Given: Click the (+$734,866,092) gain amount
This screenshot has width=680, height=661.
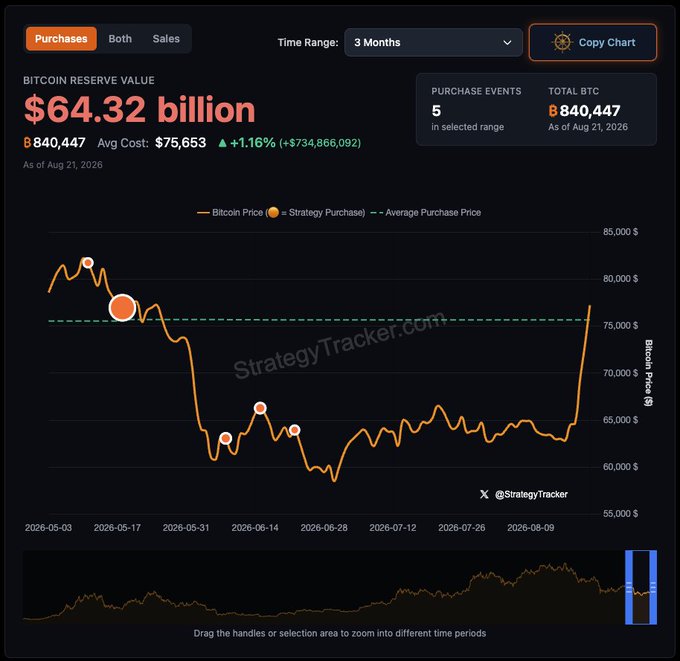Looking at the screenshot, I should pos(320,143).
